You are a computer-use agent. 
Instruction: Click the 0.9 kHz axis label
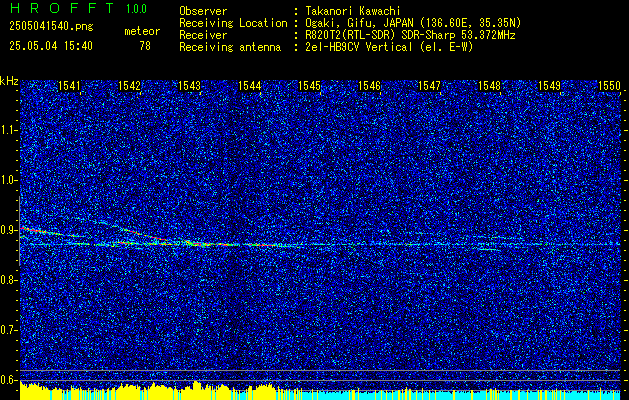(x=9, y=230)
